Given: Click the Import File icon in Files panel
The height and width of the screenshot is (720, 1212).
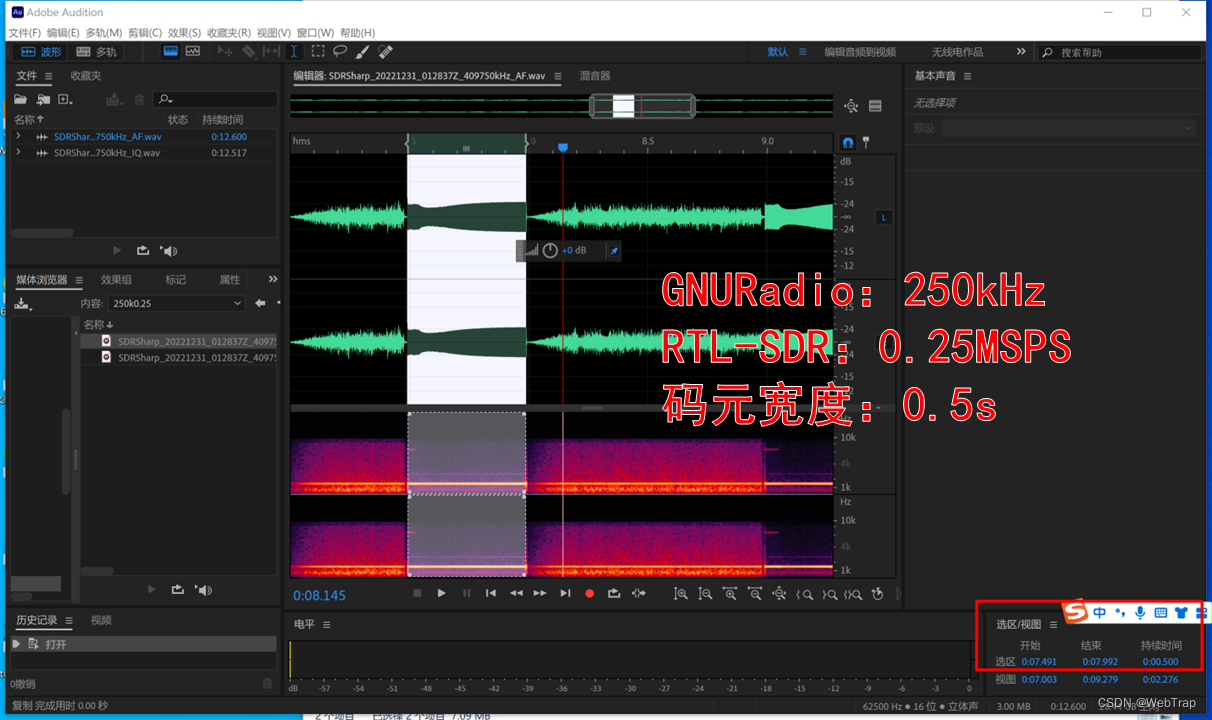Looking at the screenshot, I should pos(43,99).
